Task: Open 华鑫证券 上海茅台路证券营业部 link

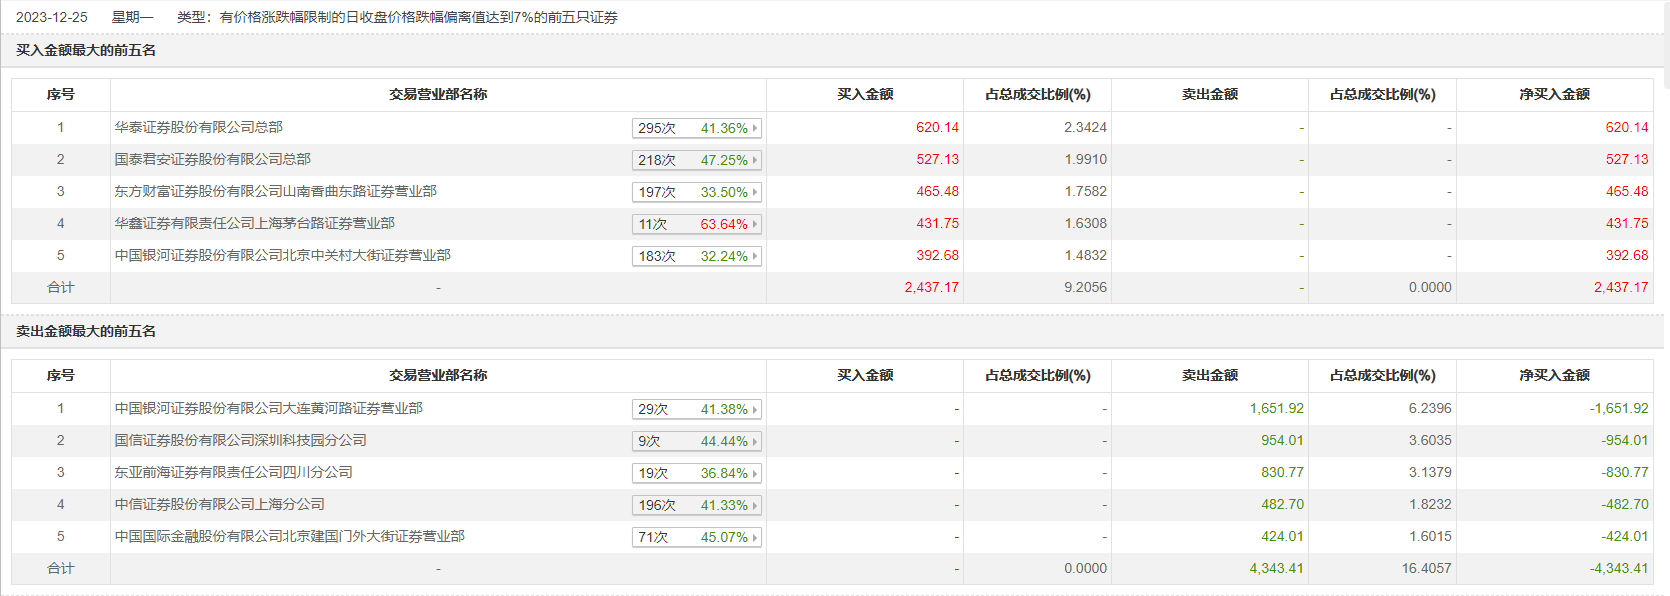Action: pos(255,223)
